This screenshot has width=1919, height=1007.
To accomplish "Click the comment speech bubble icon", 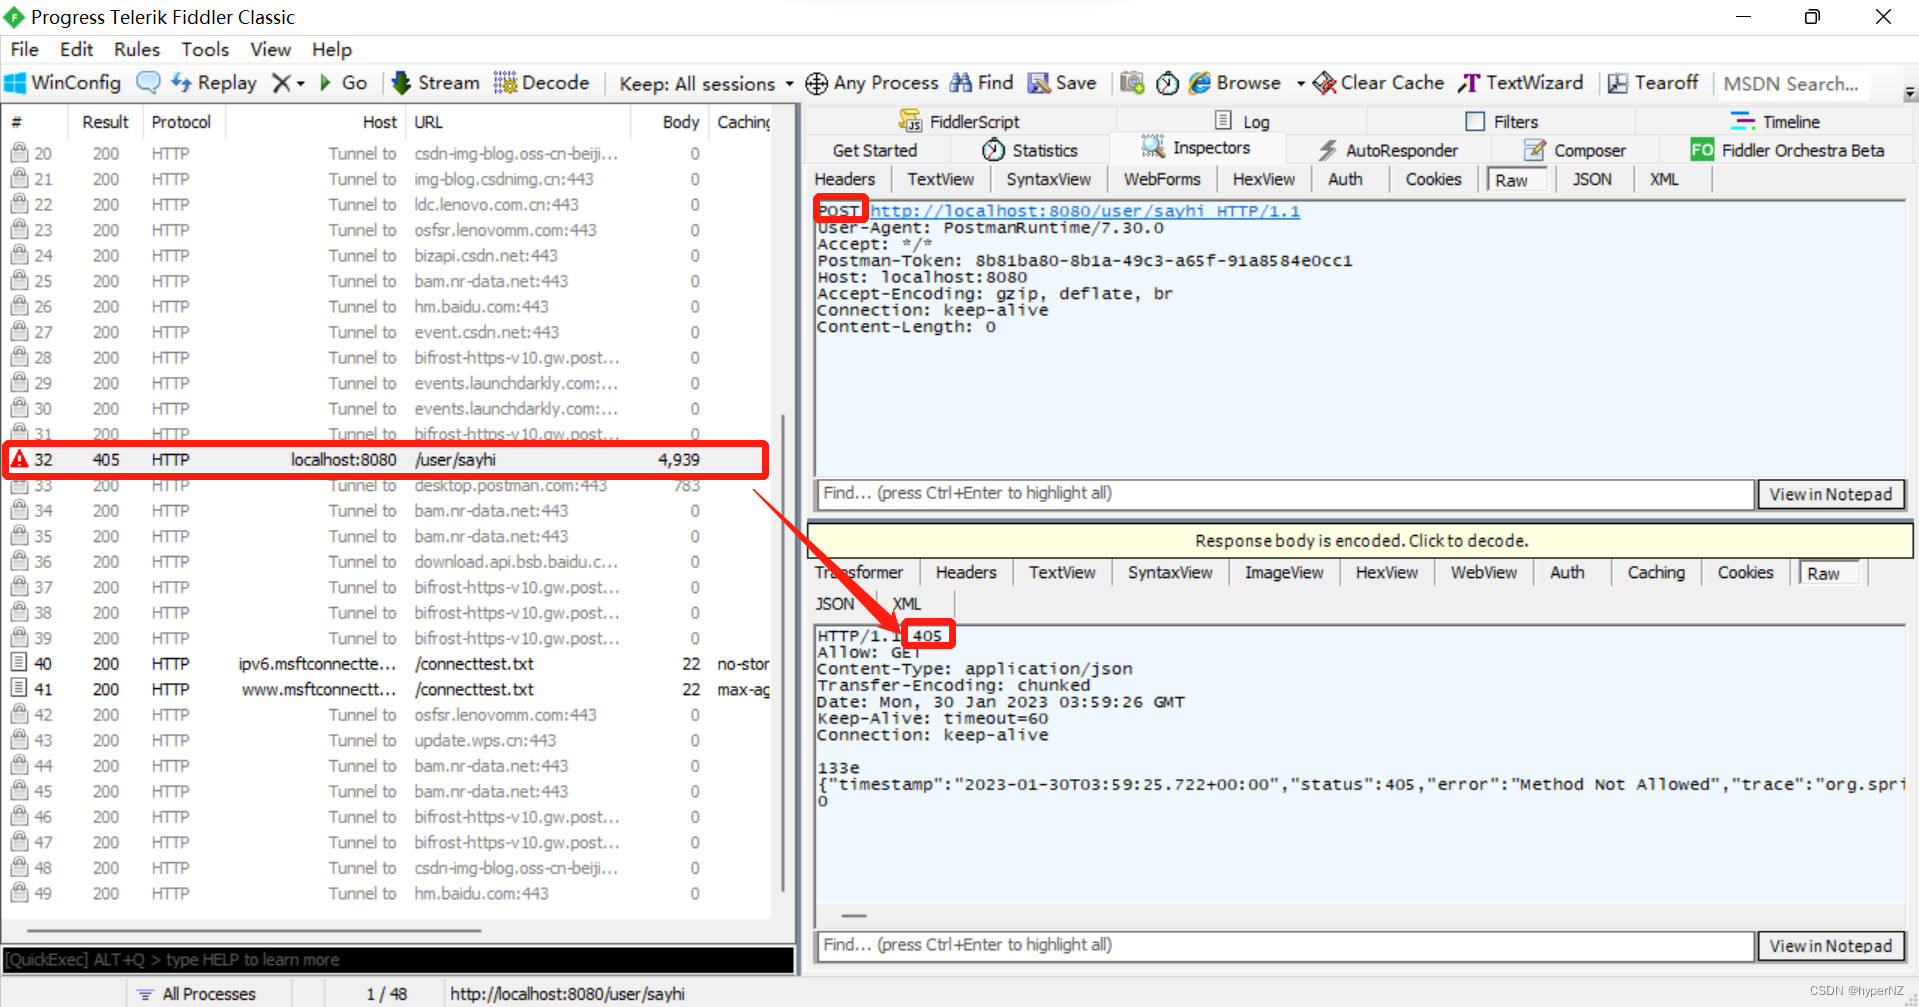I will [148, 83].
